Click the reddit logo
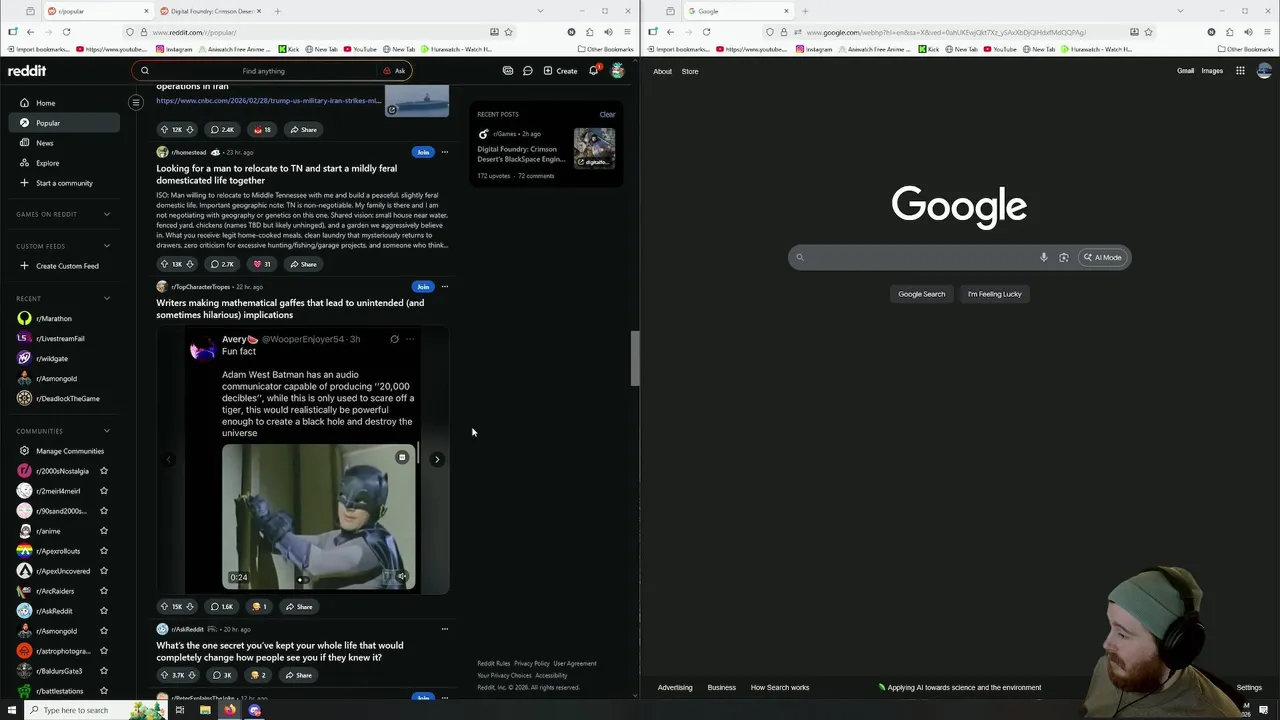This screenshot has width=1280, height=720. click(x=27, y=71)
